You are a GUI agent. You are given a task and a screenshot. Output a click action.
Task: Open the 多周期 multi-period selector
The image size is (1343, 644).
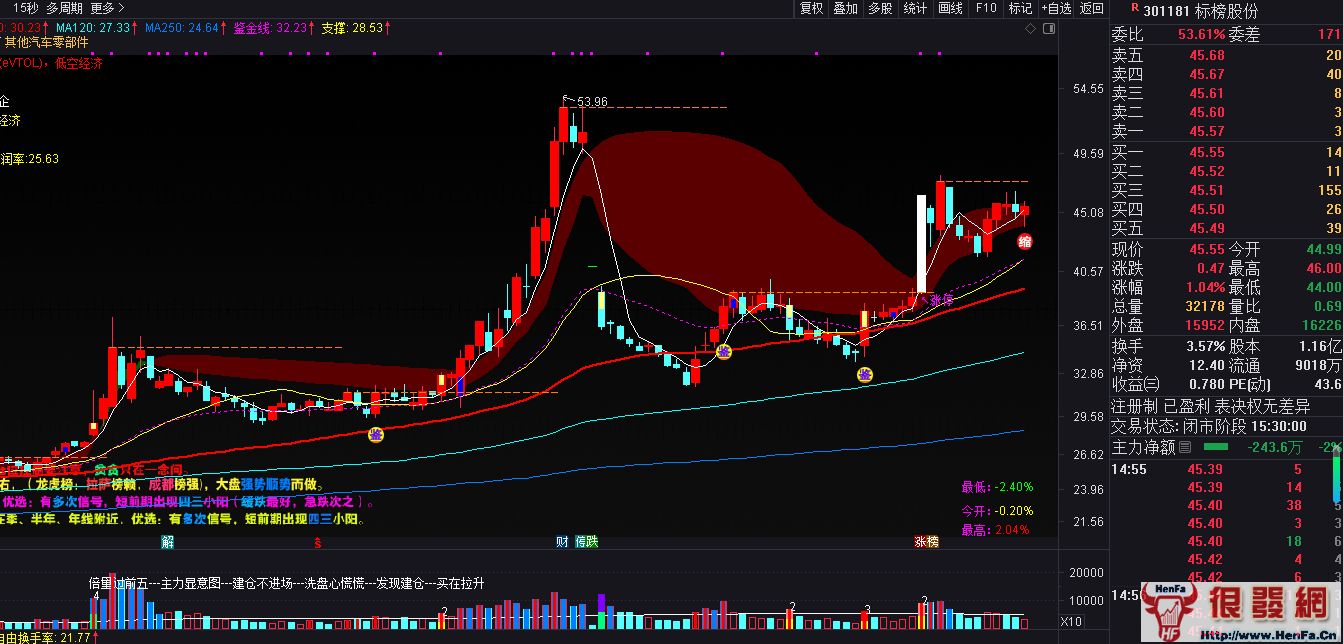(x=64, y=8)
